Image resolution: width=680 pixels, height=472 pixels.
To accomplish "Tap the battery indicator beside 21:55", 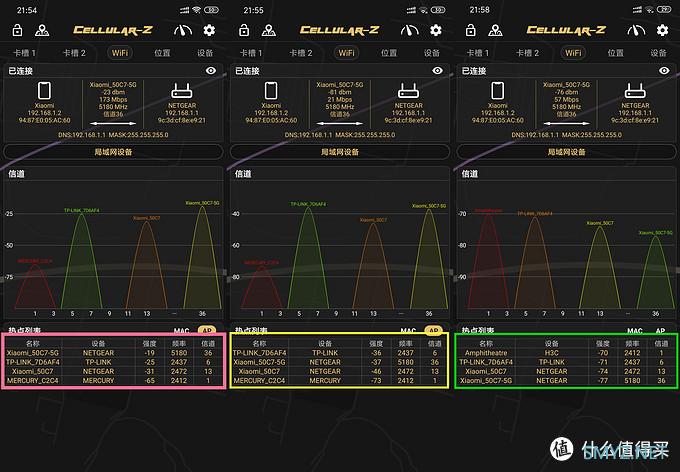I will pos(438,10).
